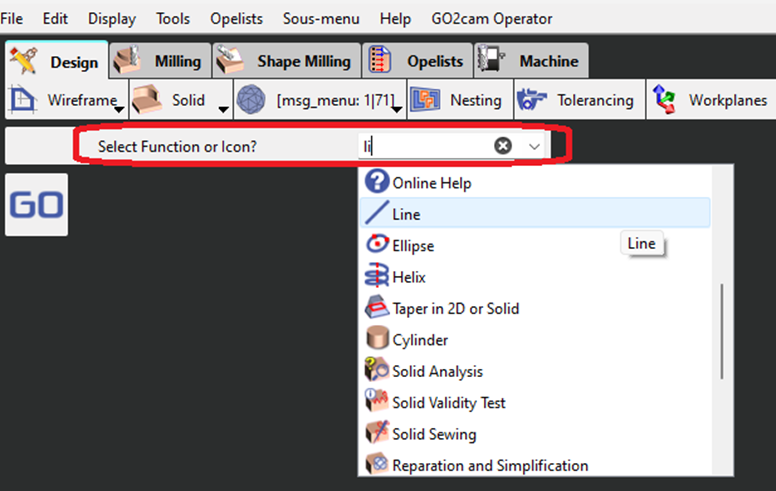Image resolution: width=776 pixels, height=491 pixels.
Task: Click the Workplanes toolbar button
Action: tap(711, 100)
